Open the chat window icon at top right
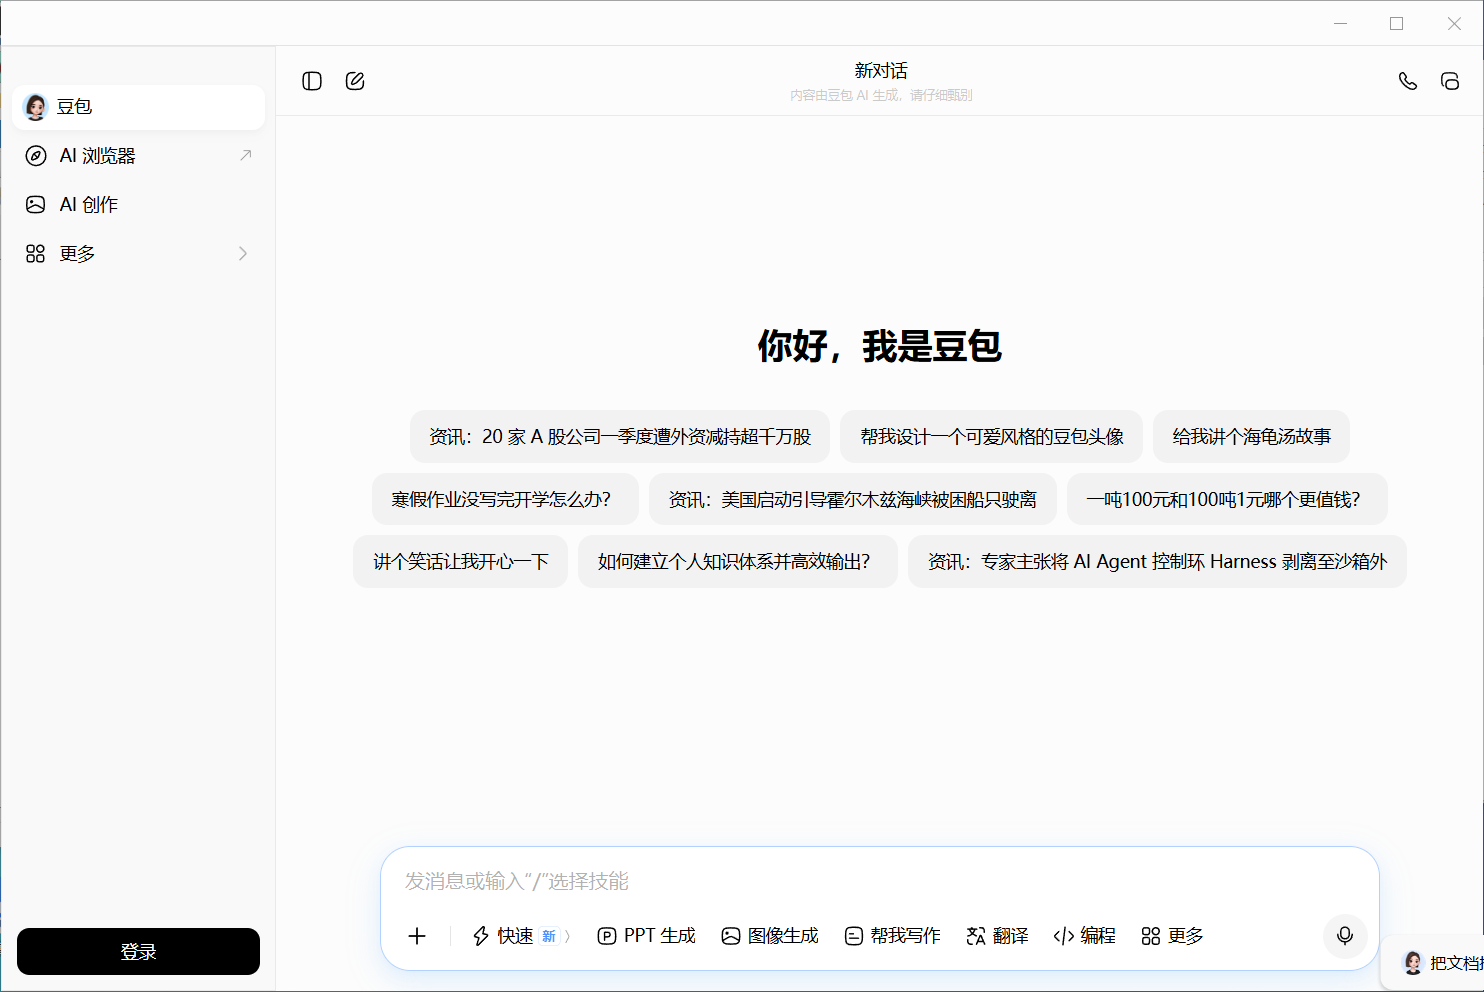 [x=1450, y=81]
